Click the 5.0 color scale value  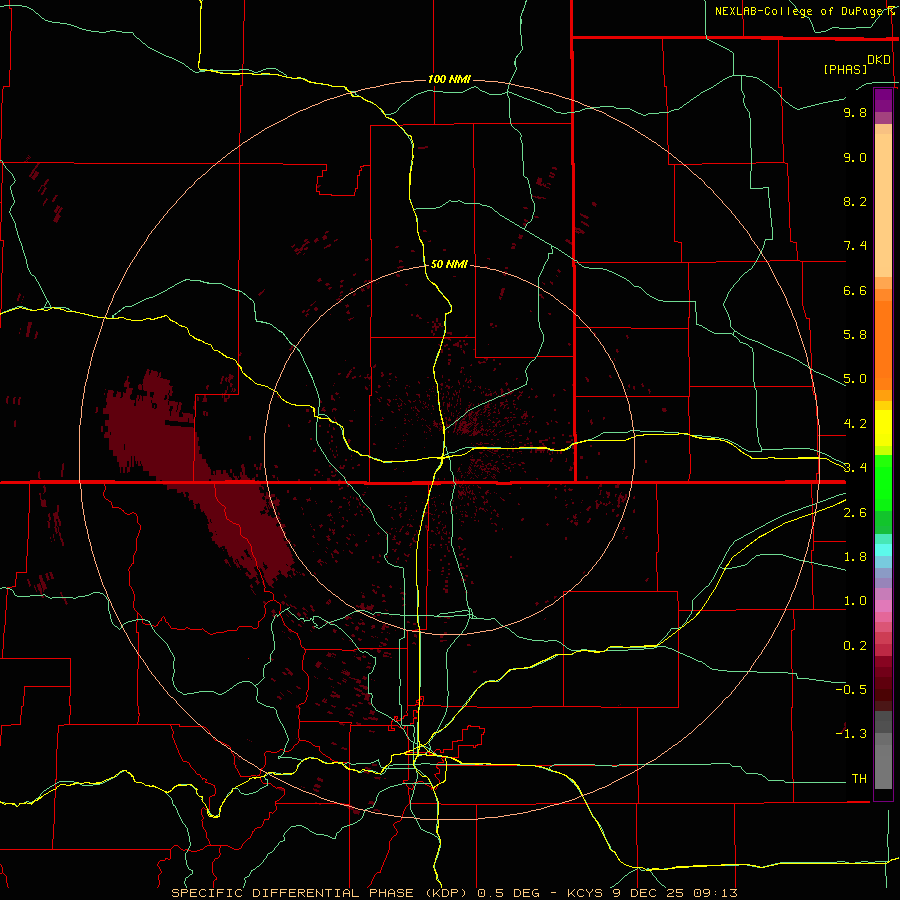[855, 379]
